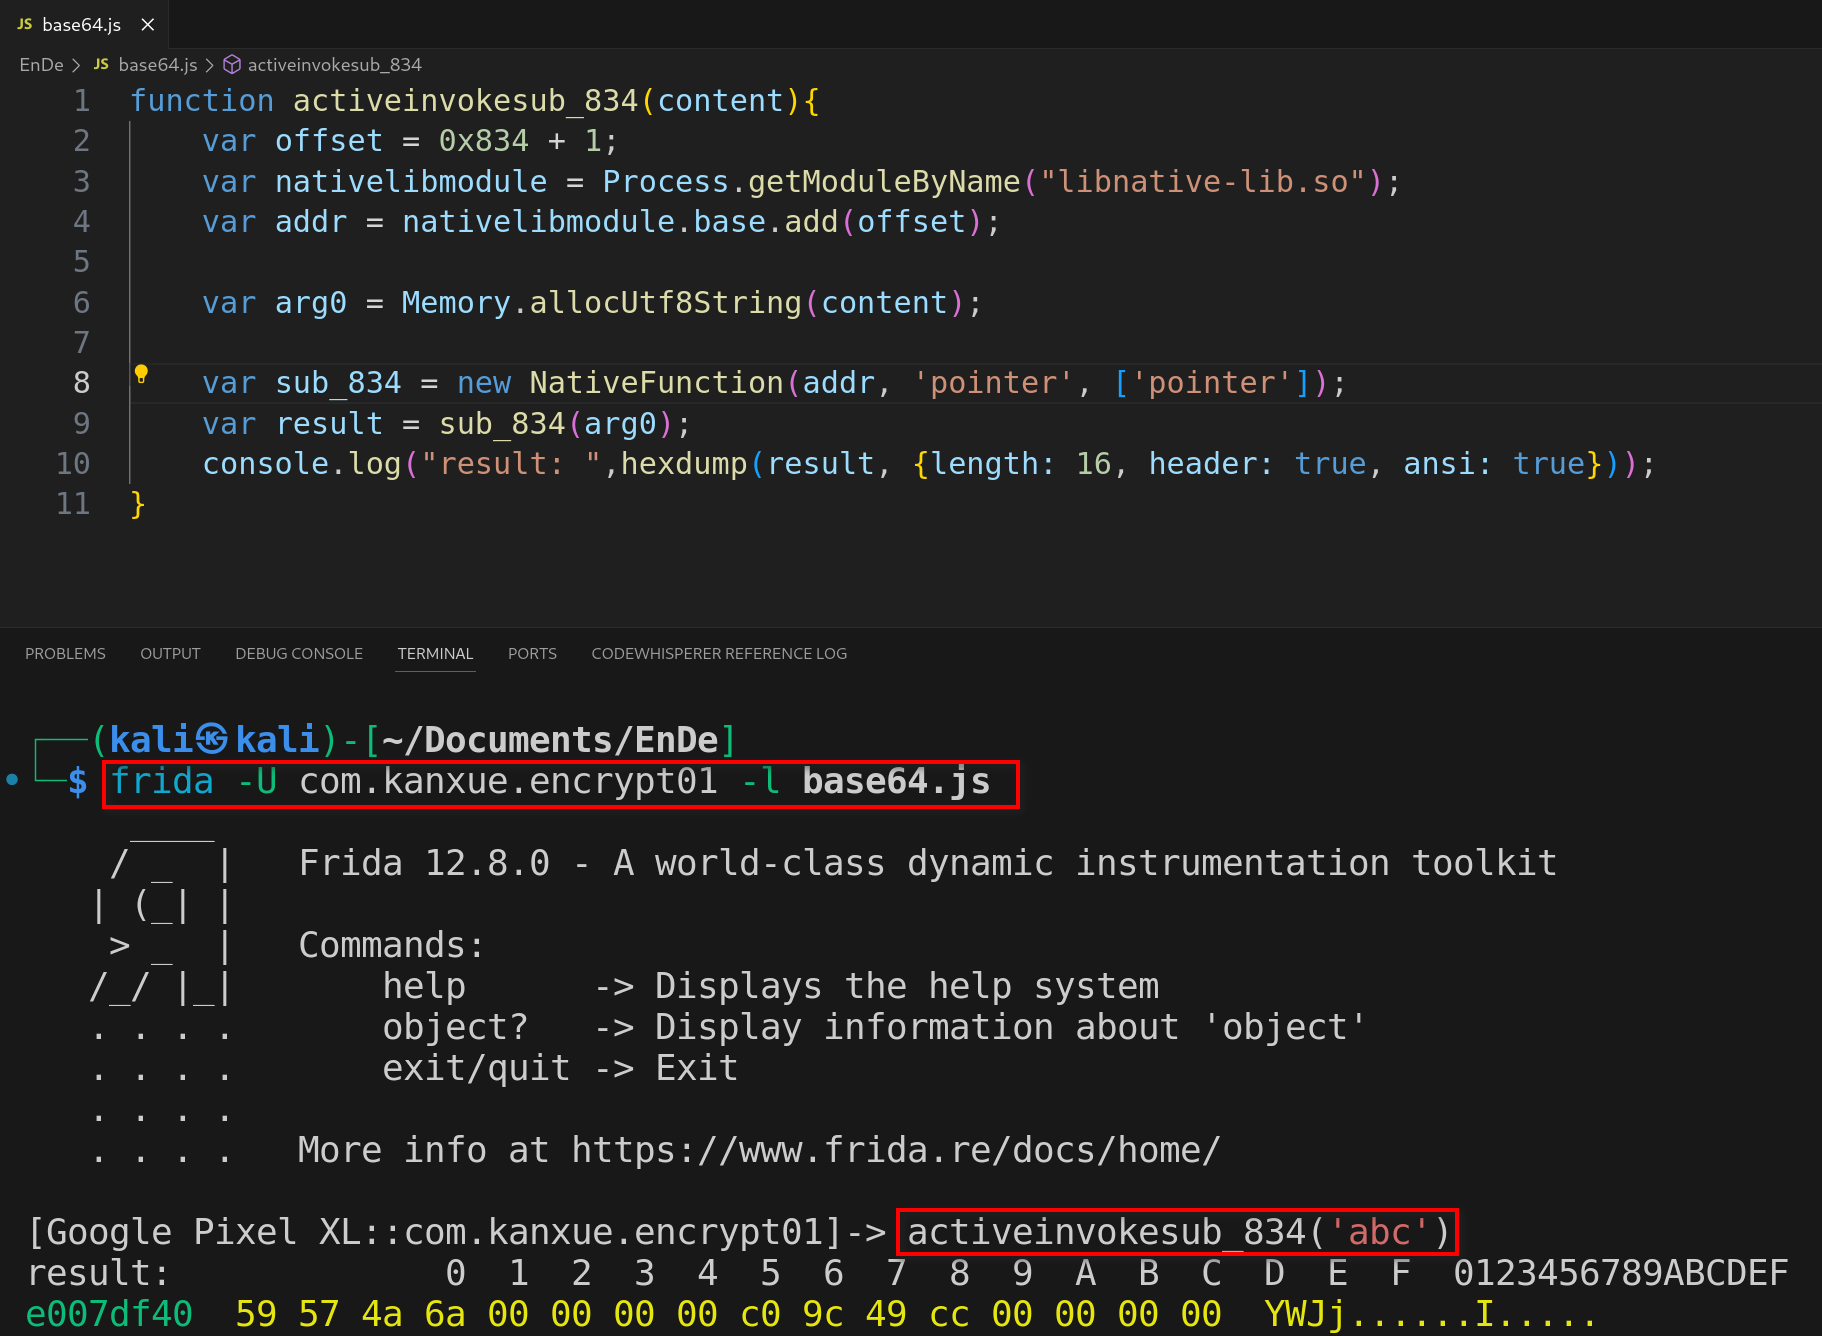Screen dimensions: 1822x1336
Task: Click the 0x834 hex value on line 2
Action: [x=483, y=141]
